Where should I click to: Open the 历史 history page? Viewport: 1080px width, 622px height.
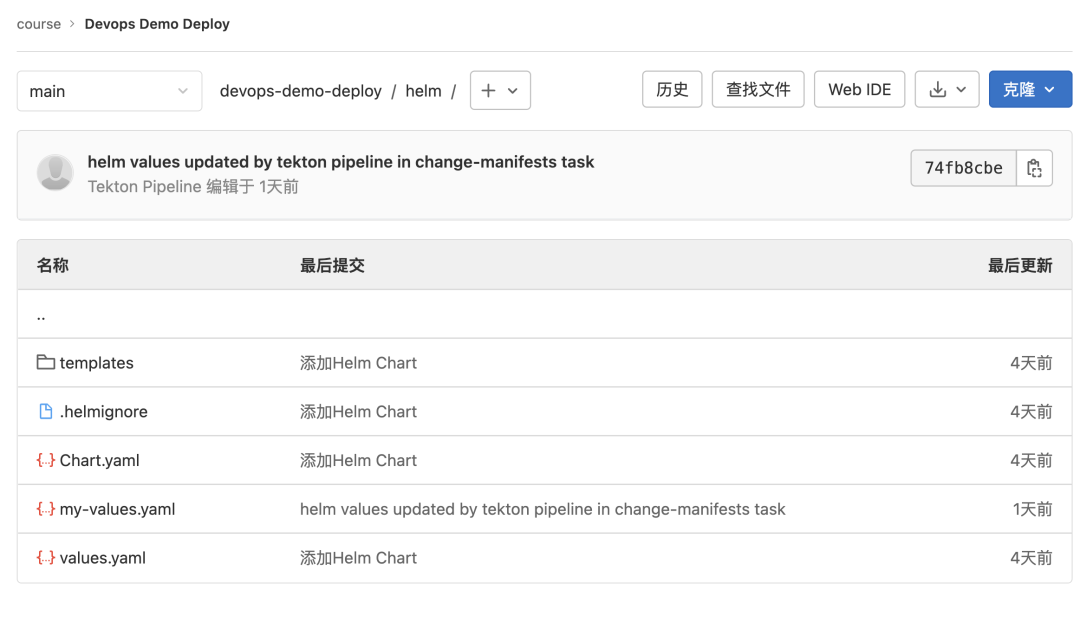672,89
